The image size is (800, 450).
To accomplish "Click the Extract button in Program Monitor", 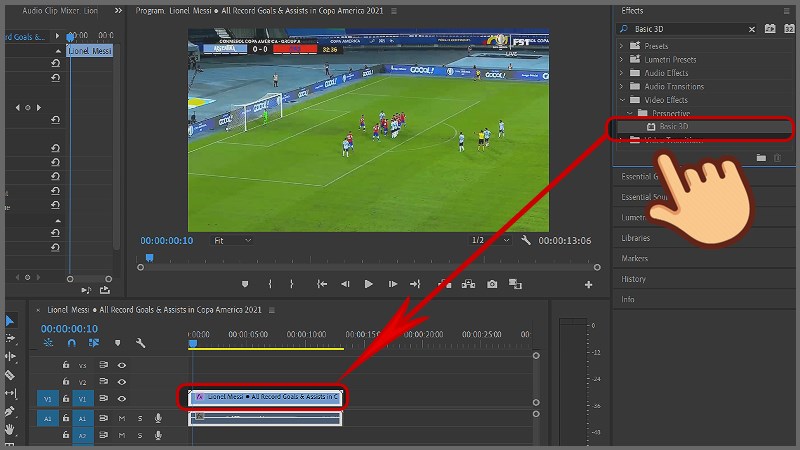I will pyautogui.click(x=468, y=284).
